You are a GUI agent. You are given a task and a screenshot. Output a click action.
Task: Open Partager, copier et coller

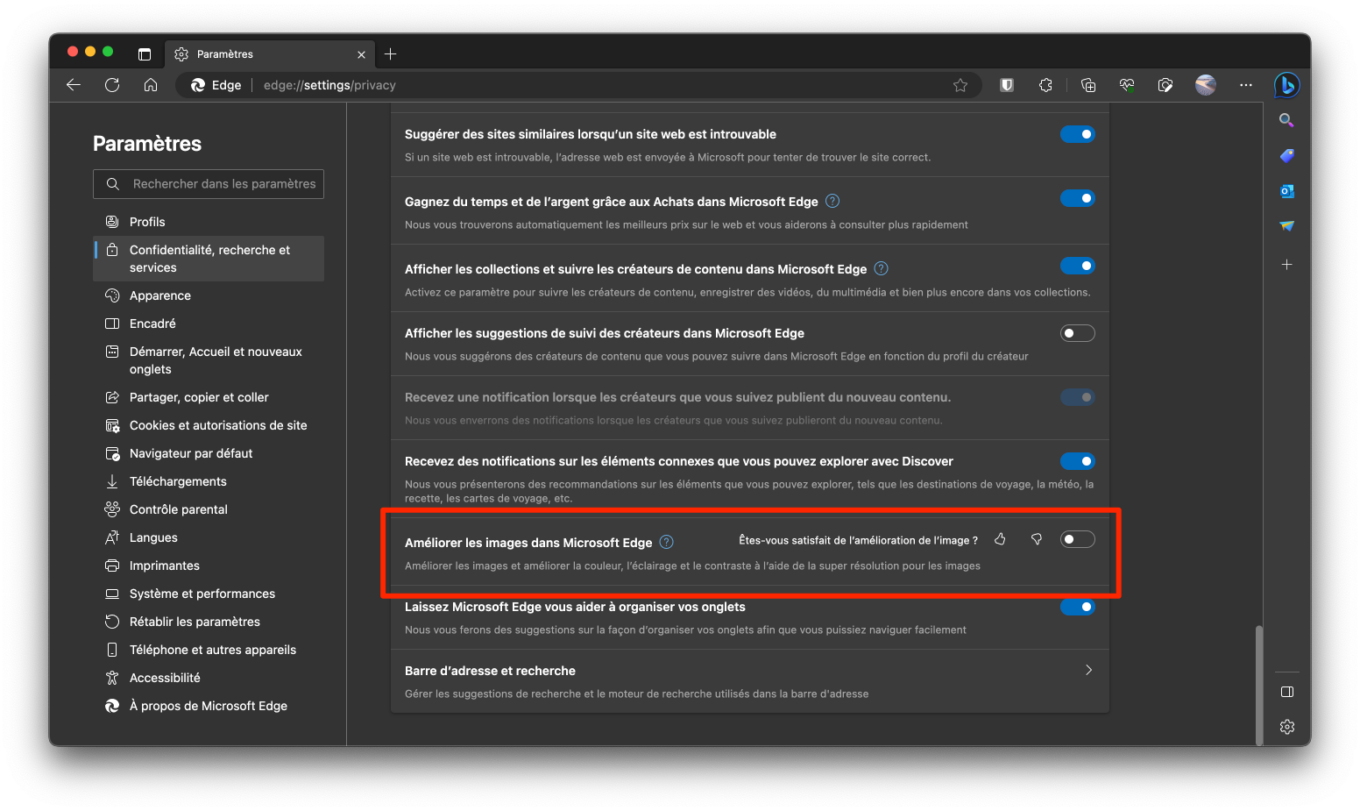pos(208,397)
